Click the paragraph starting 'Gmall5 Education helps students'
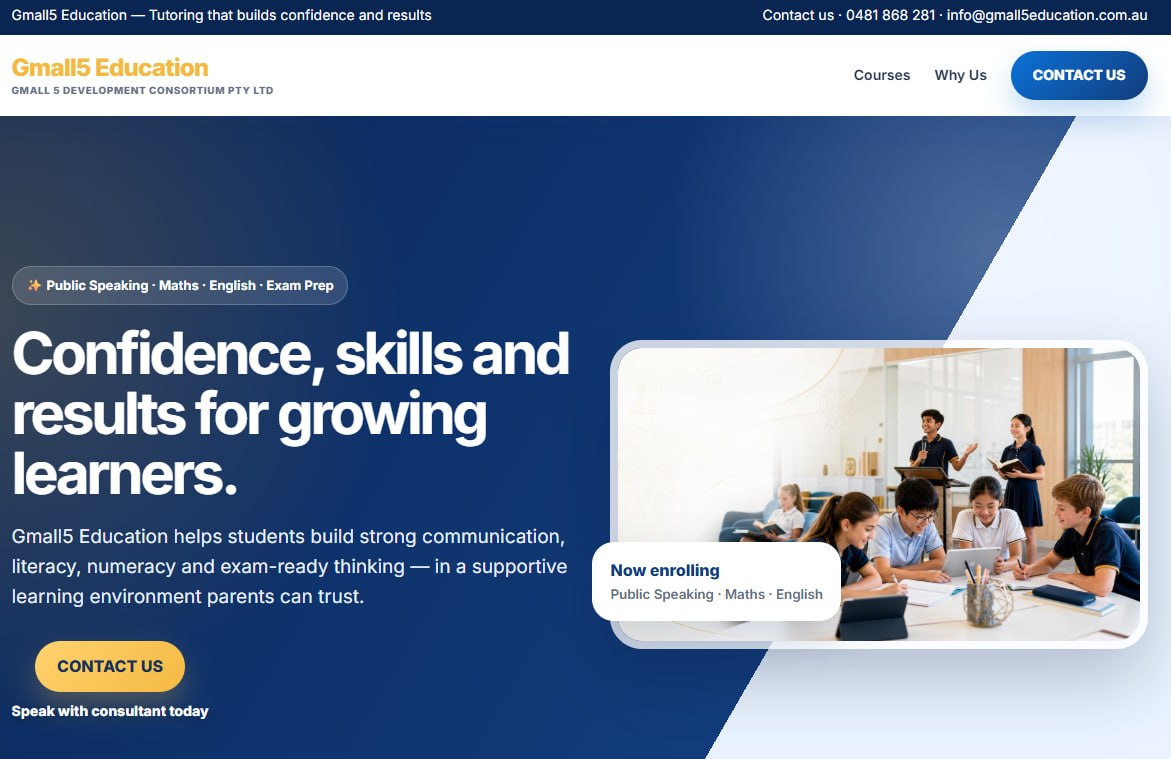Image resolution: width=1171 pixels, height=759 pixels. pos(290,566)
